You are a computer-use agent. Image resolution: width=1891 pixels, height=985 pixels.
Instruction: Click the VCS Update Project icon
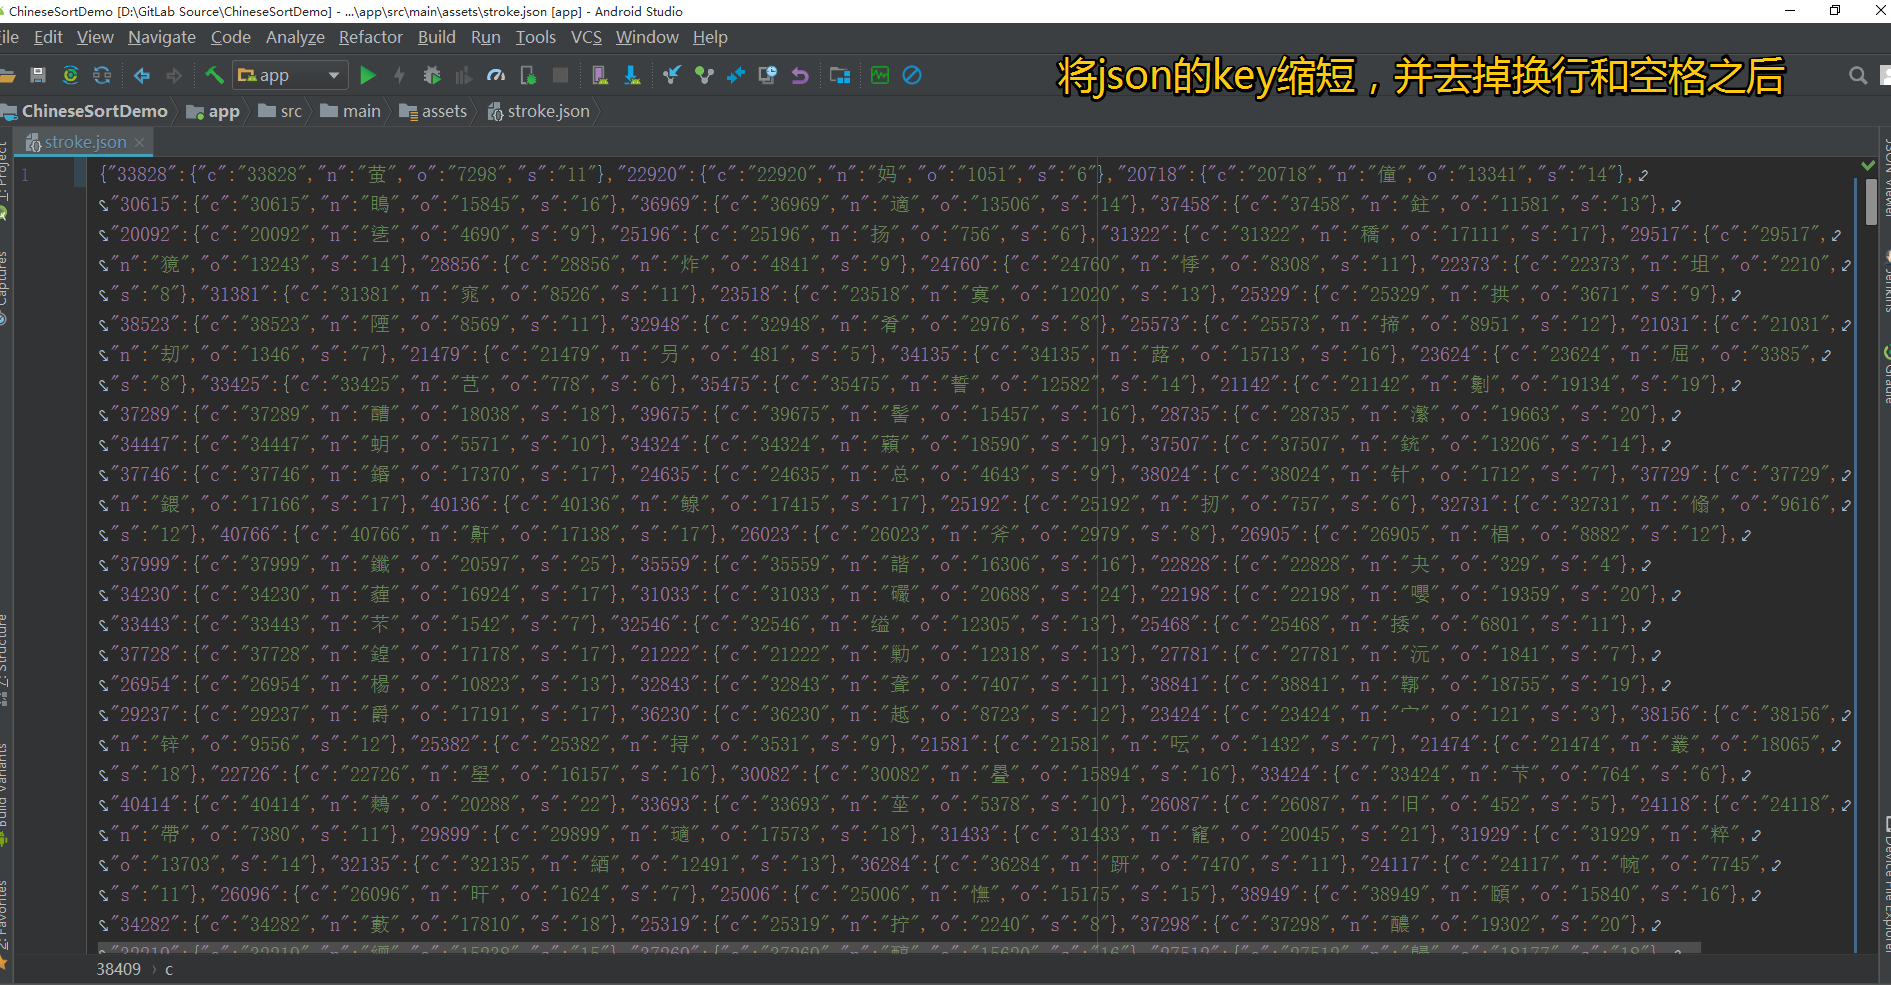tap(672, 75)
